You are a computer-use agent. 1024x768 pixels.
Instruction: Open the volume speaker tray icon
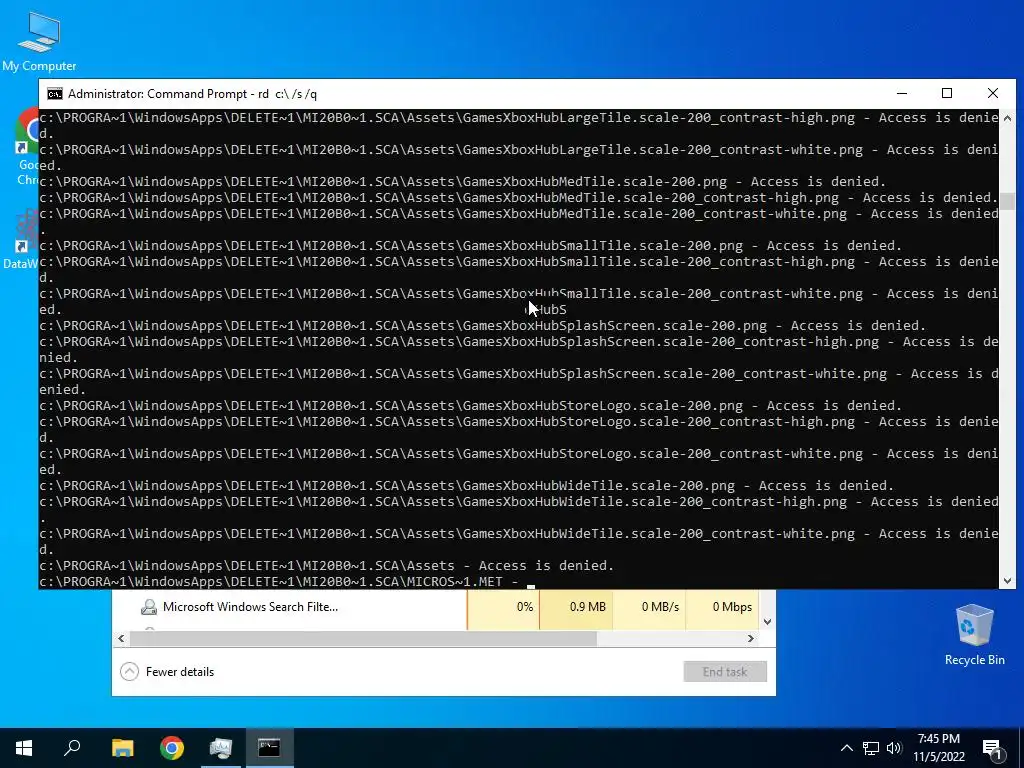[x=894, y=748]
